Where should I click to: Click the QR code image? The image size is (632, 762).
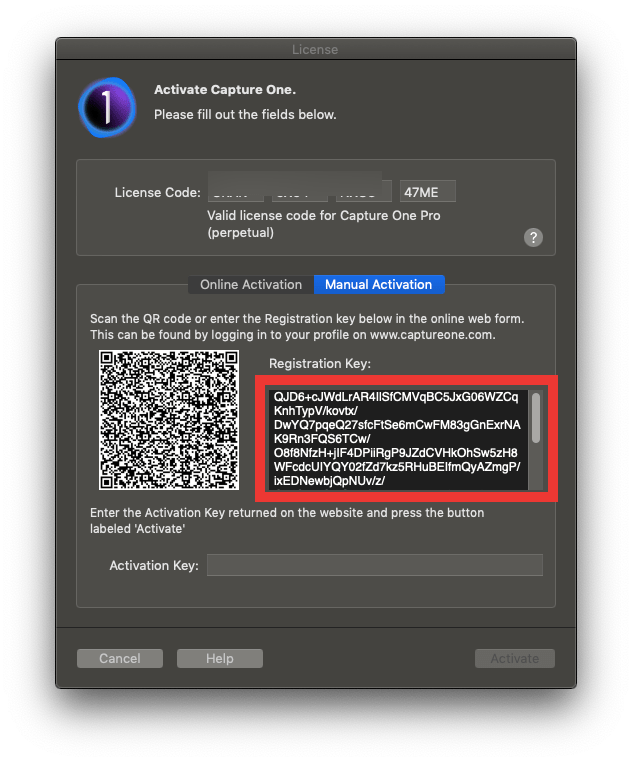tap(169, 420)
